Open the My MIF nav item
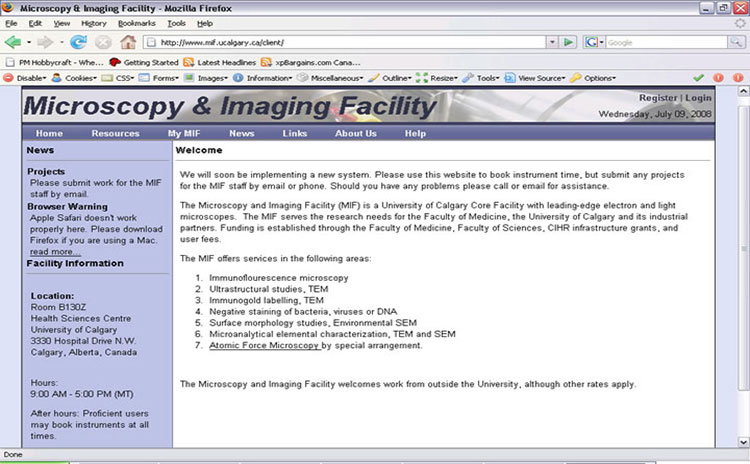750x464 pixels. 184,133
